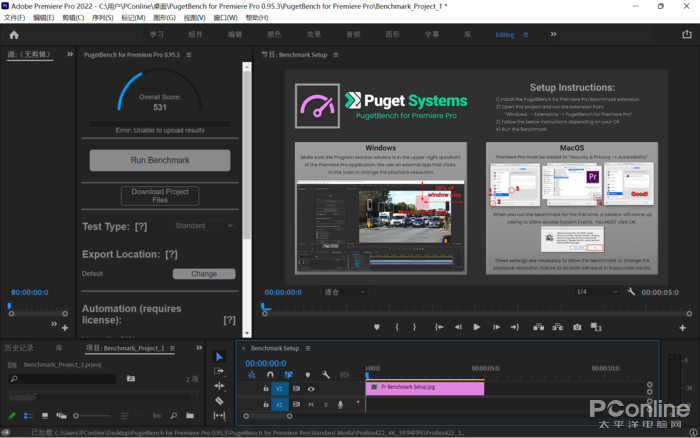This screenshot has height=438, width=700.
Task: Select the Razor tool
Action: point(219,400)
